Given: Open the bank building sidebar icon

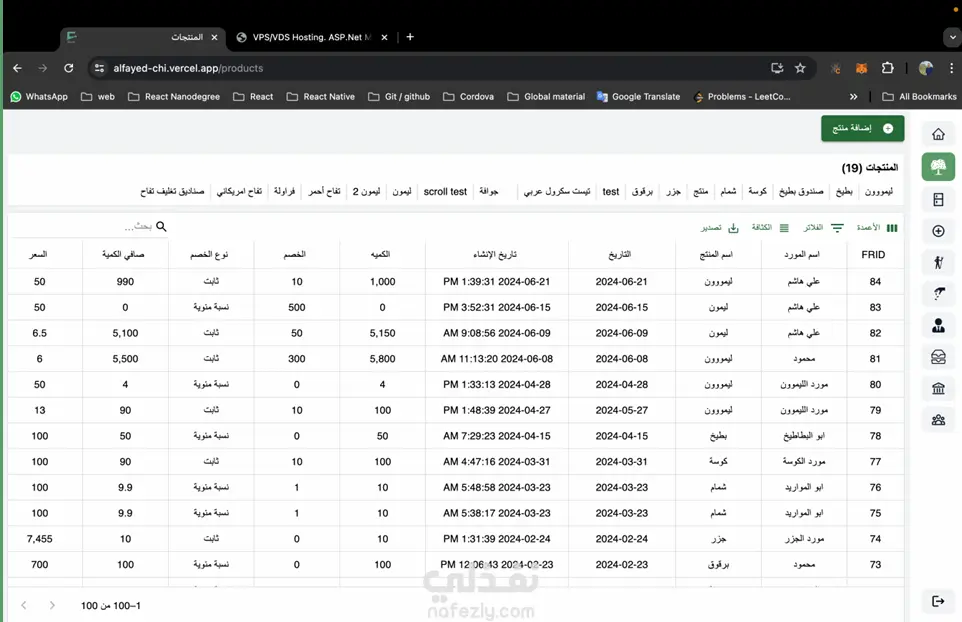Looking at the screenshot, I should pyautogui.click(x=938, y=388).
